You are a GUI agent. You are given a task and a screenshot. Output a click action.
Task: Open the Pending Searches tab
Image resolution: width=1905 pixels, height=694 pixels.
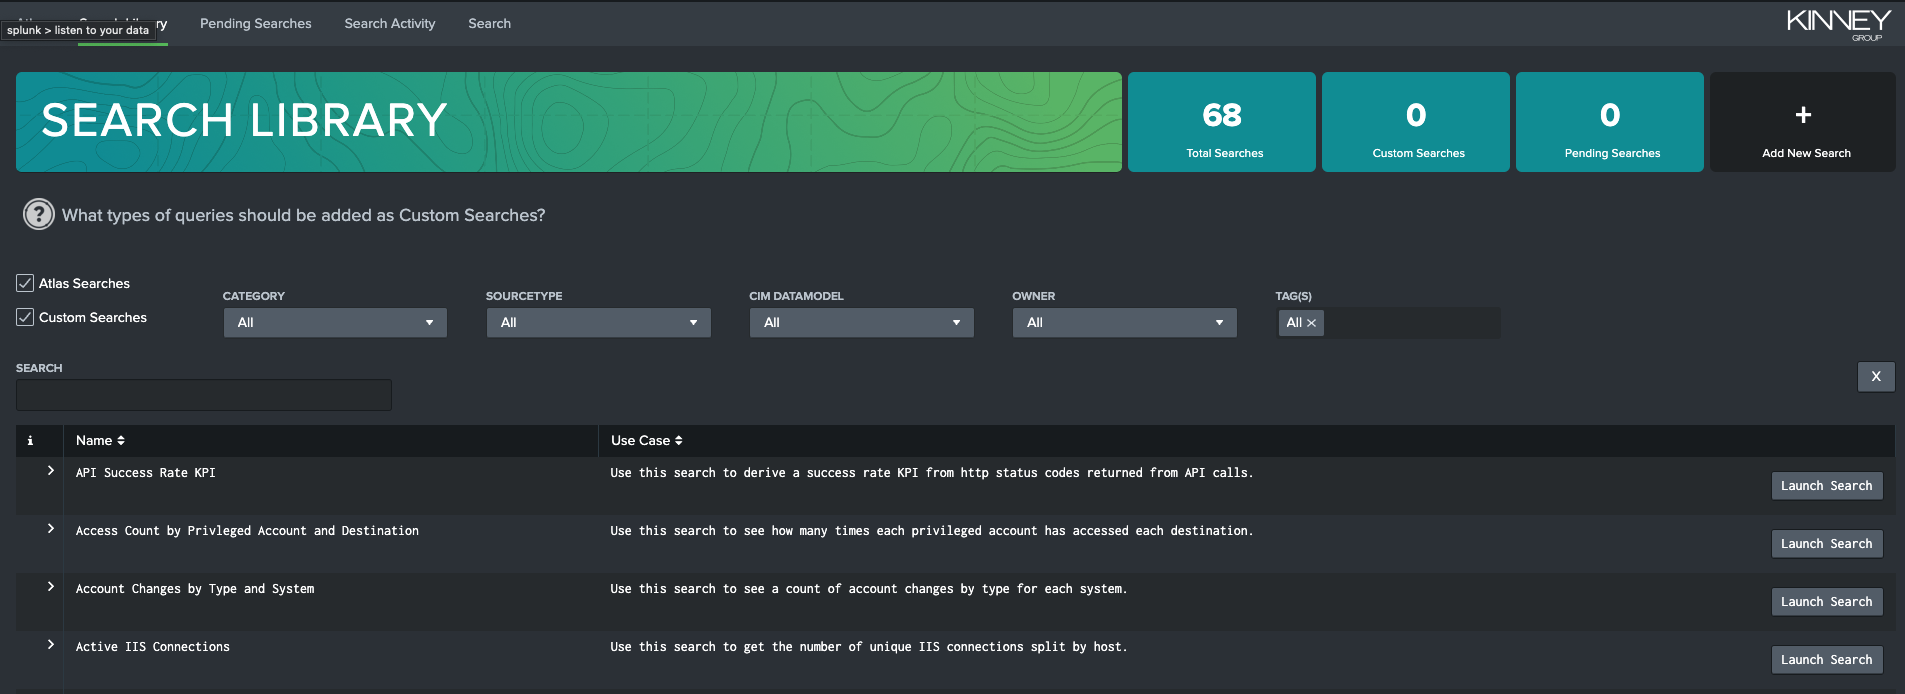tap(255, 23)
